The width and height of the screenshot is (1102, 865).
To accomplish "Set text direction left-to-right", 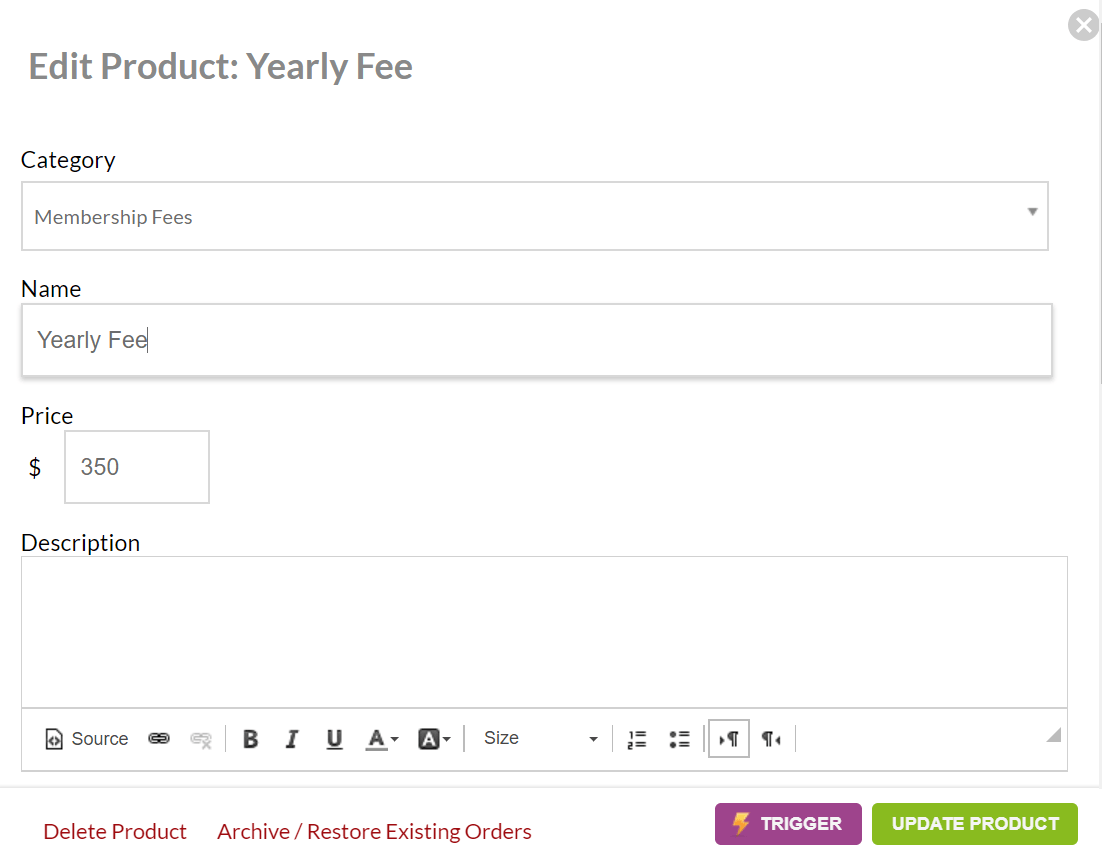I will [x=729, y=739].
